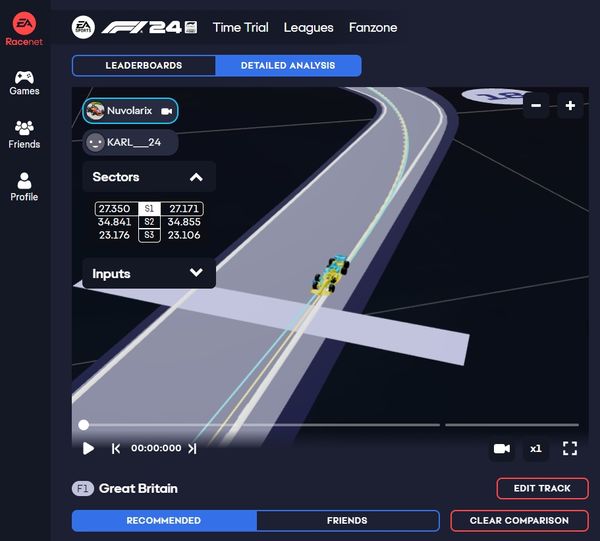
Task: Select the KARL___24 driver chip
Action: point(130,142)
